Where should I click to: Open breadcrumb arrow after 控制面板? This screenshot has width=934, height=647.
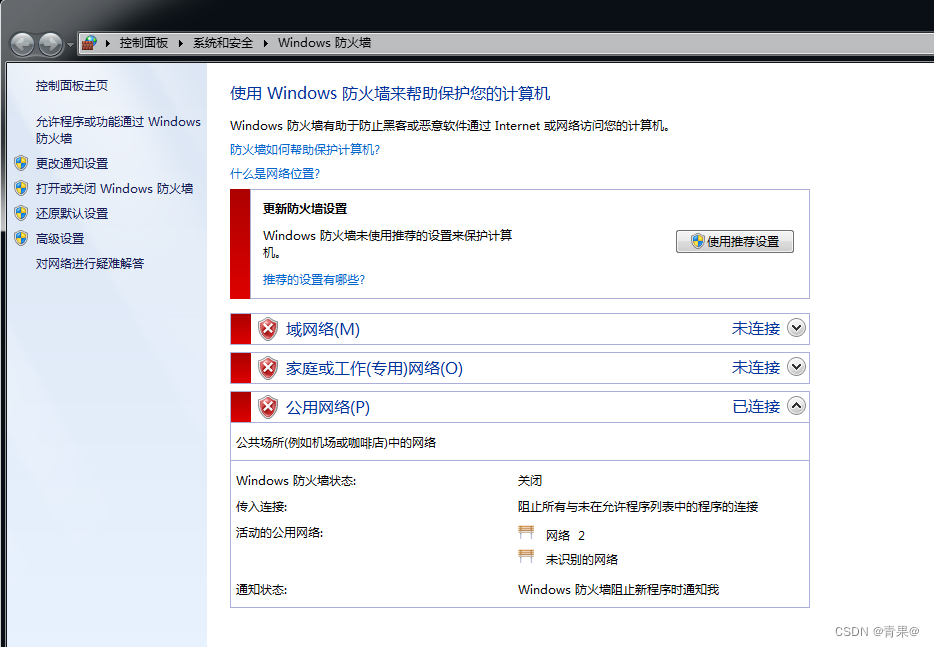[180, 43]
